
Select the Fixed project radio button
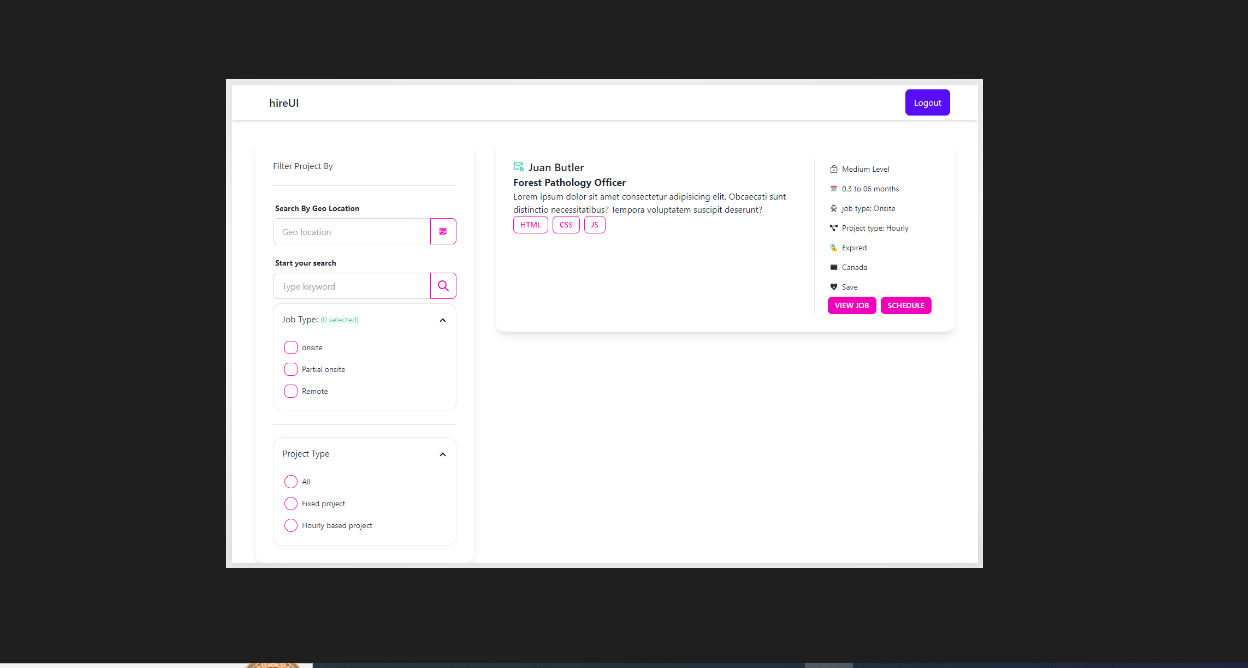(291, 503)
